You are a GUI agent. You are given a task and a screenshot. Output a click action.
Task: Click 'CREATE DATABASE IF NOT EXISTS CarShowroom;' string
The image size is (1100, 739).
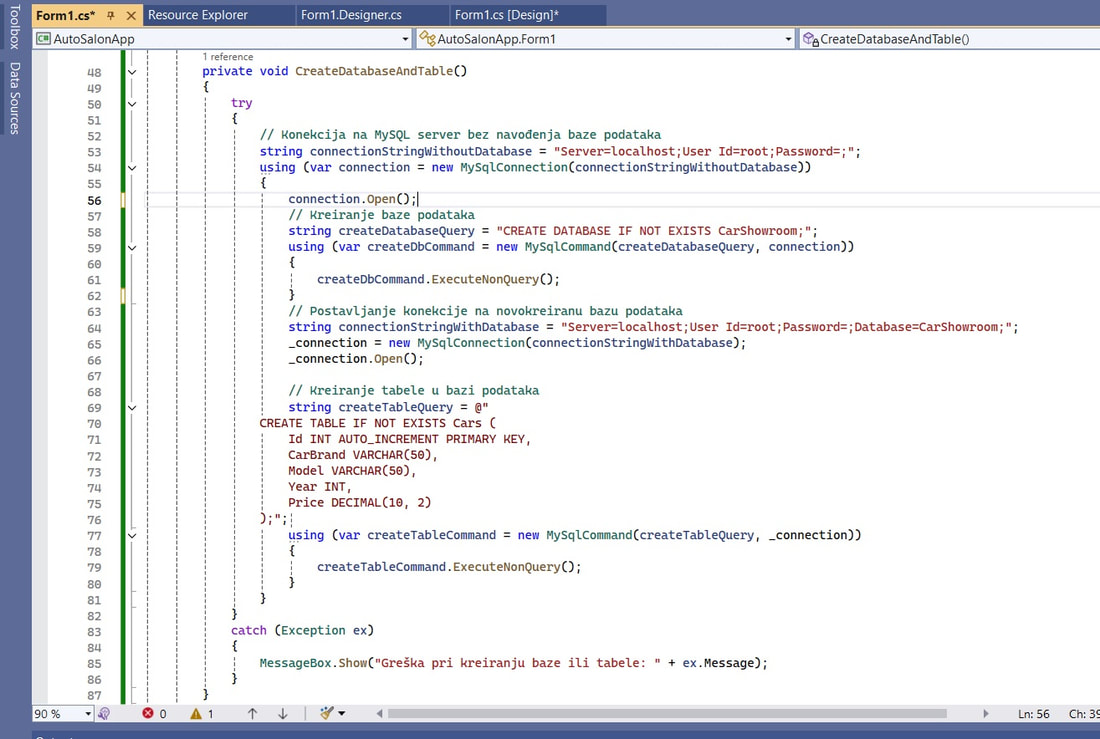(653, 231)
